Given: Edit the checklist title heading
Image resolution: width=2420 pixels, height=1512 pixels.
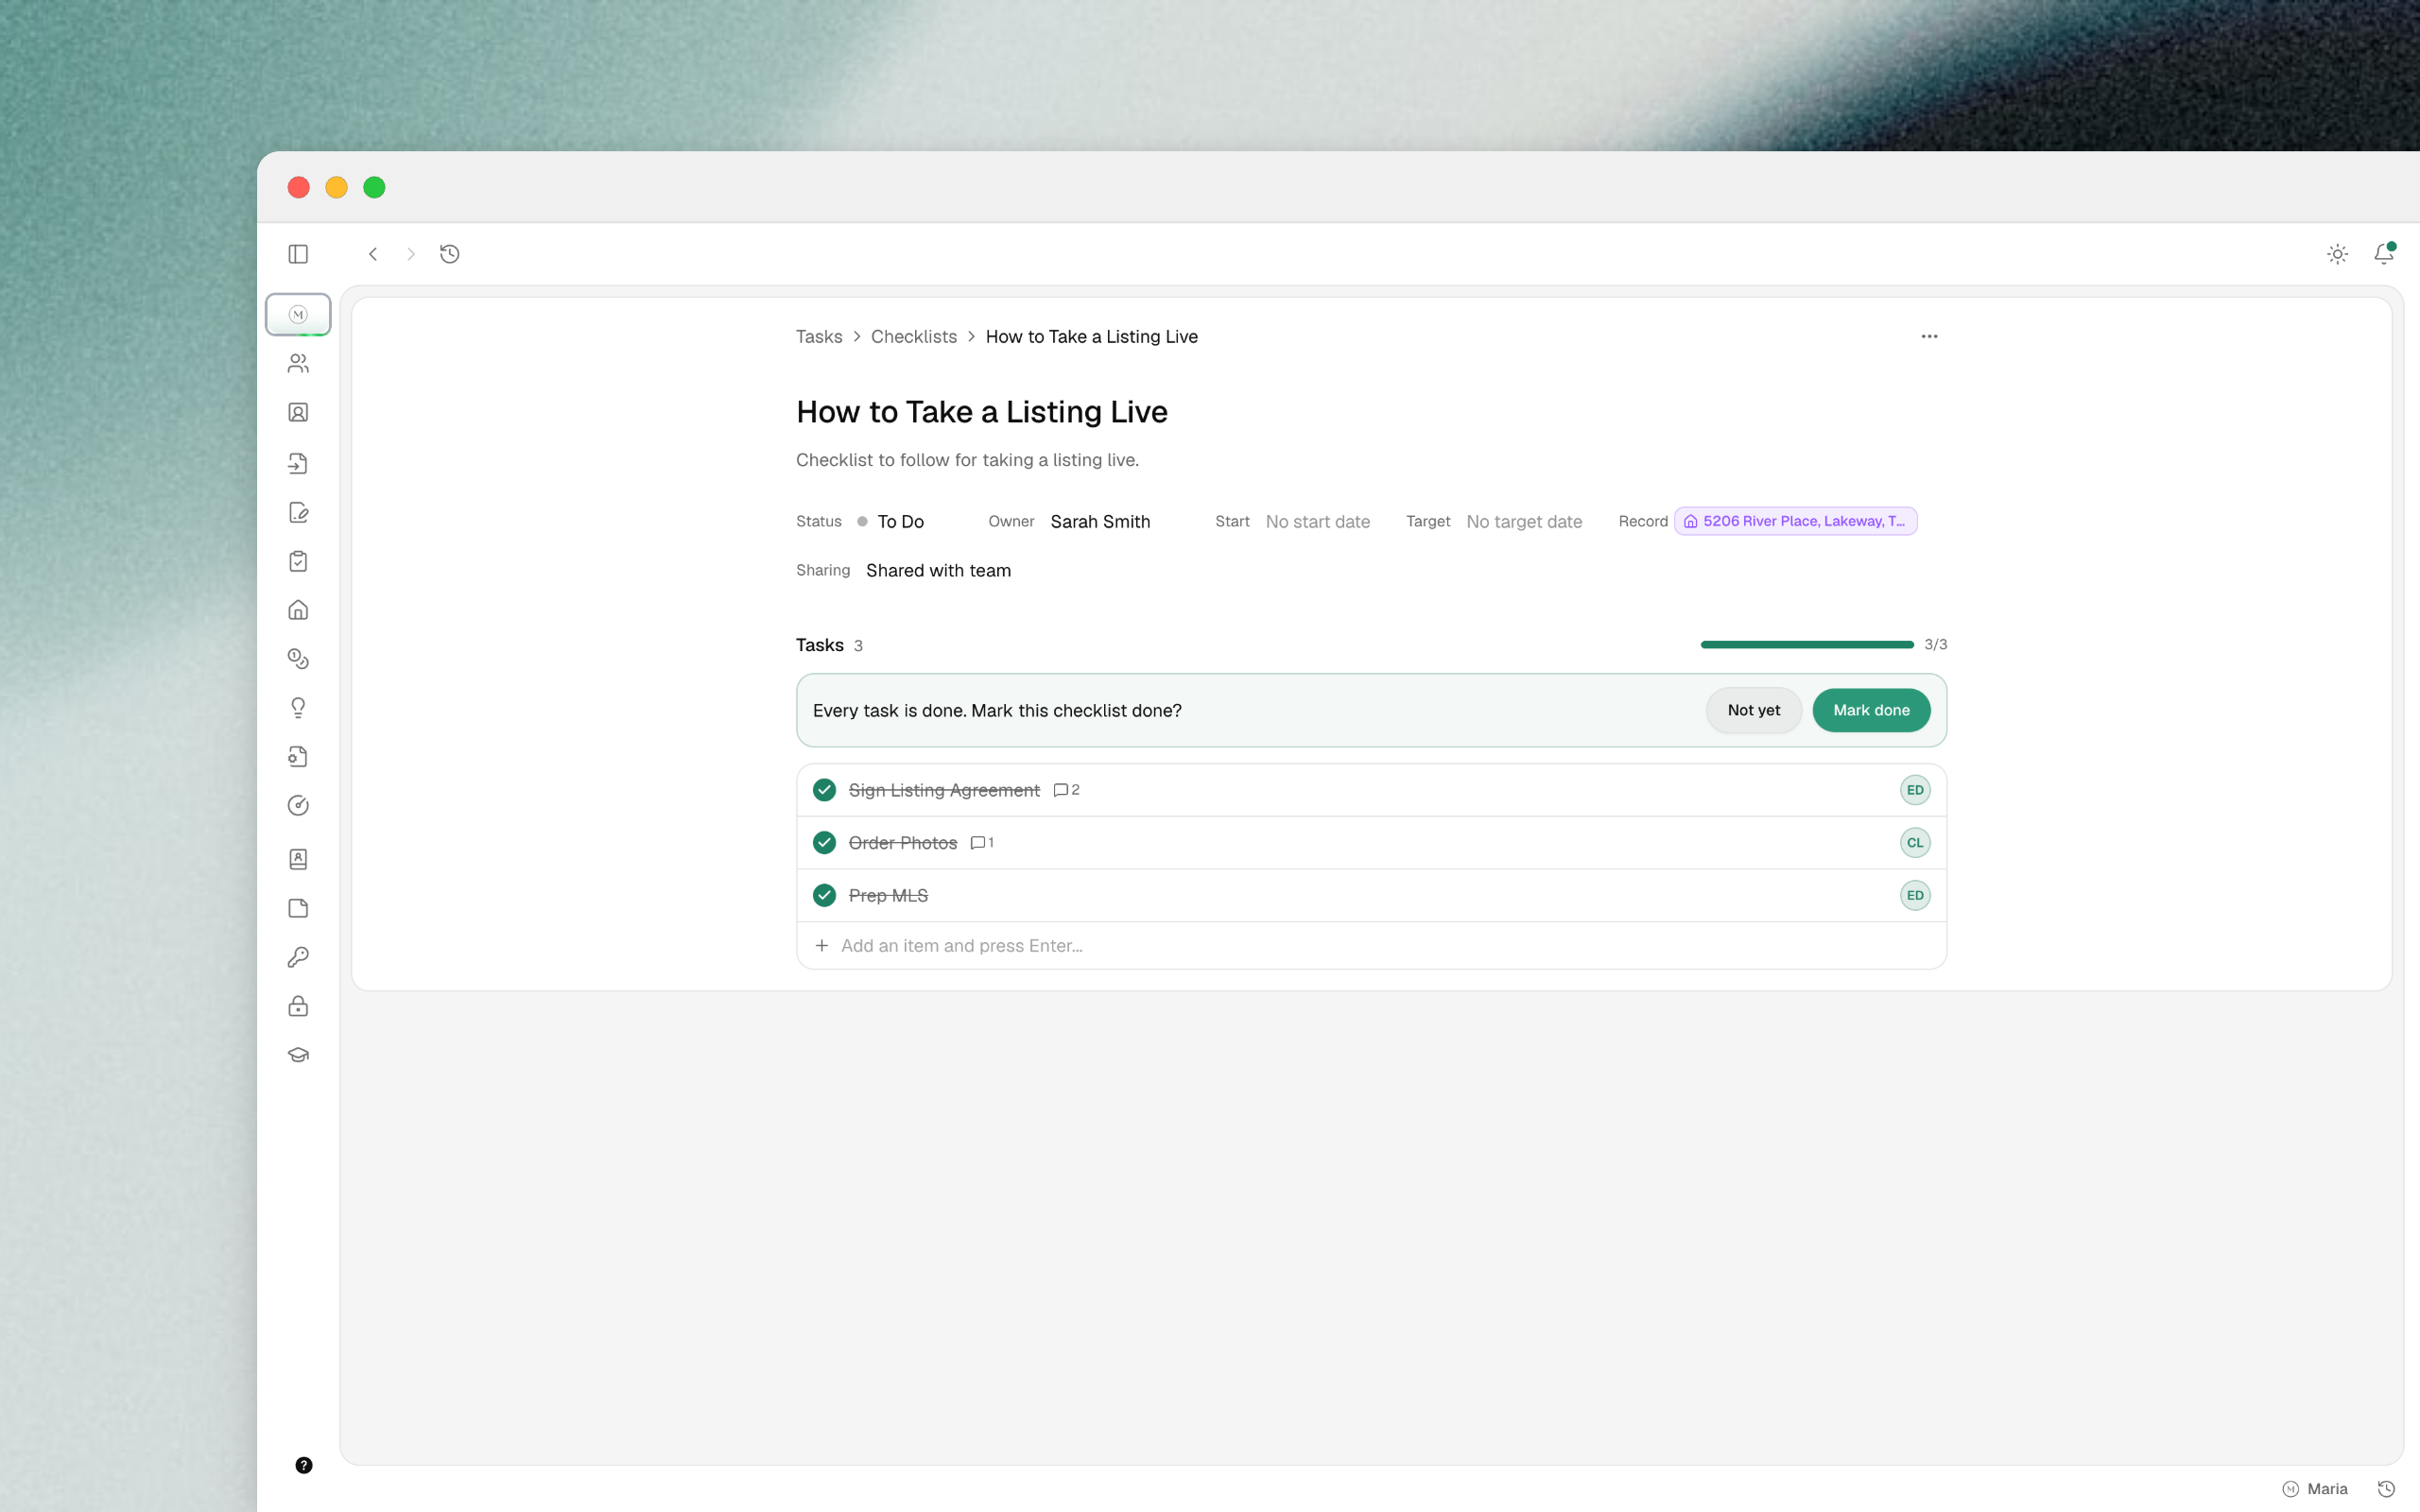Looking at the screenshot, I should coord(981,412).
